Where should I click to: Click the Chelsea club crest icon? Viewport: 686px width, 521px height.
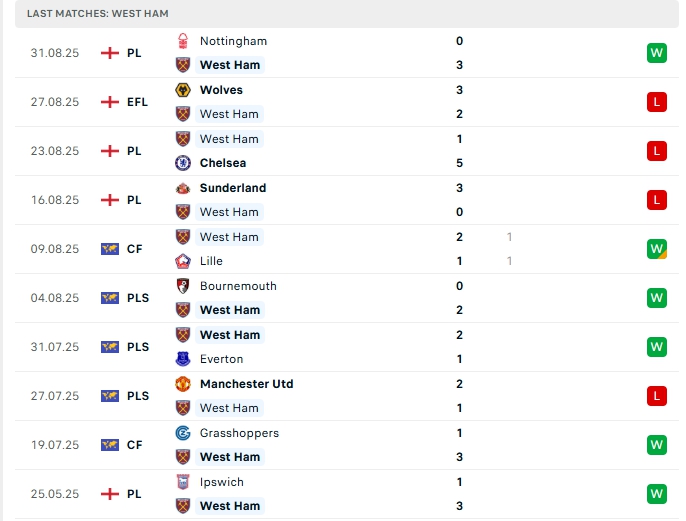[x=183, y=163]
